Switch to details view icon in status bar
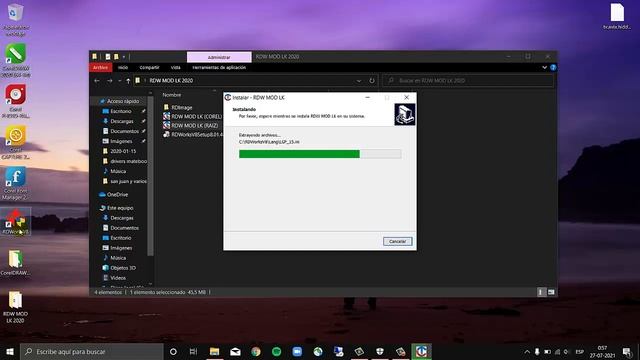 (541, 292)
